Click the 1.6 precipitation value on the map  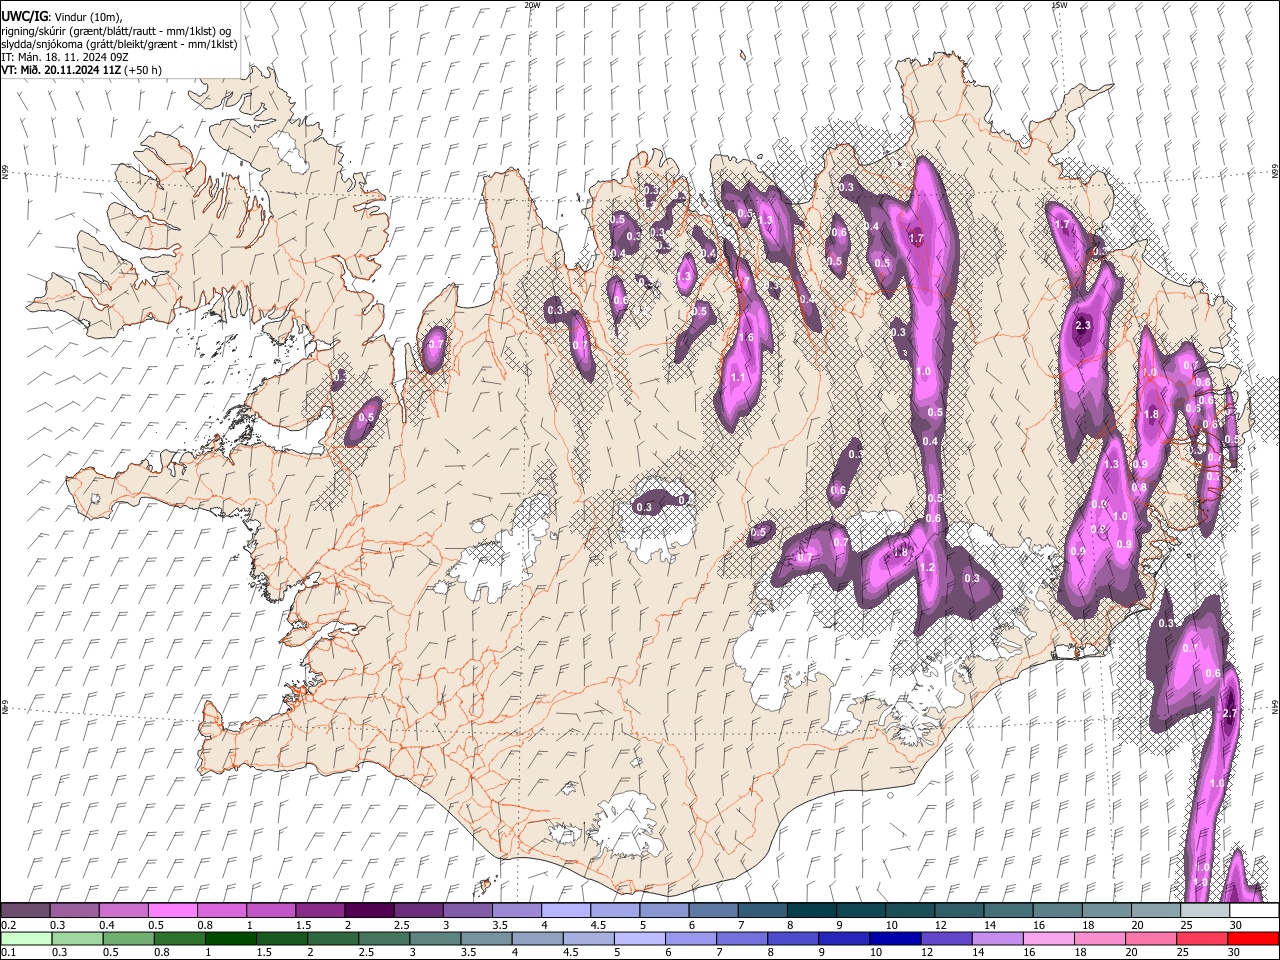(745, 338)
